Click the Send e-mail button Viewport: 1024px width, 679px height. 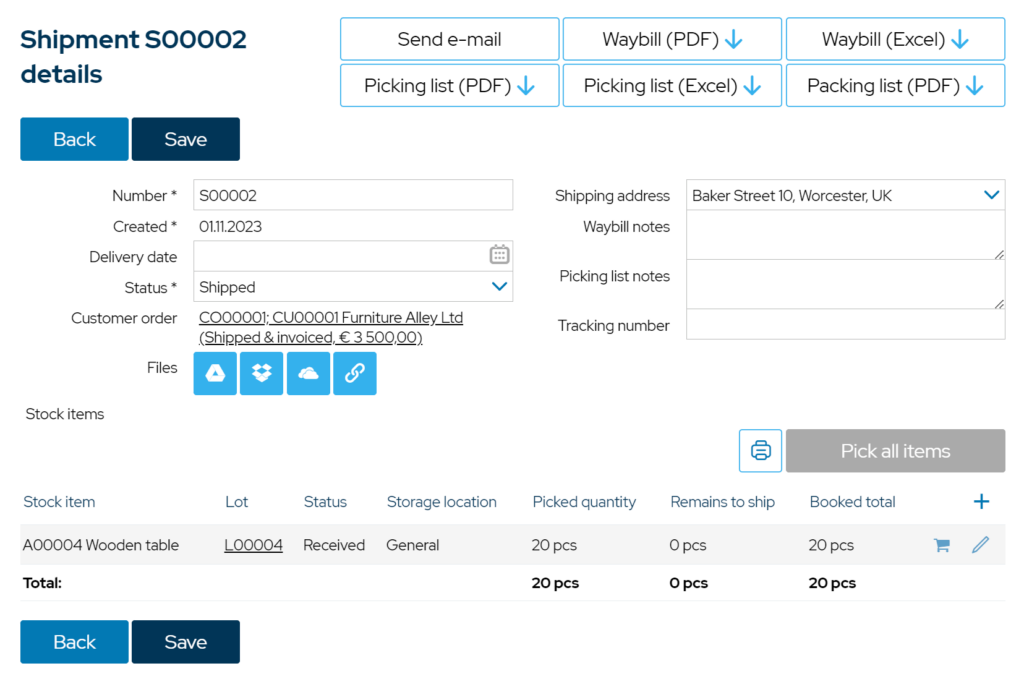pyautogui.click(x=449, y=39)
